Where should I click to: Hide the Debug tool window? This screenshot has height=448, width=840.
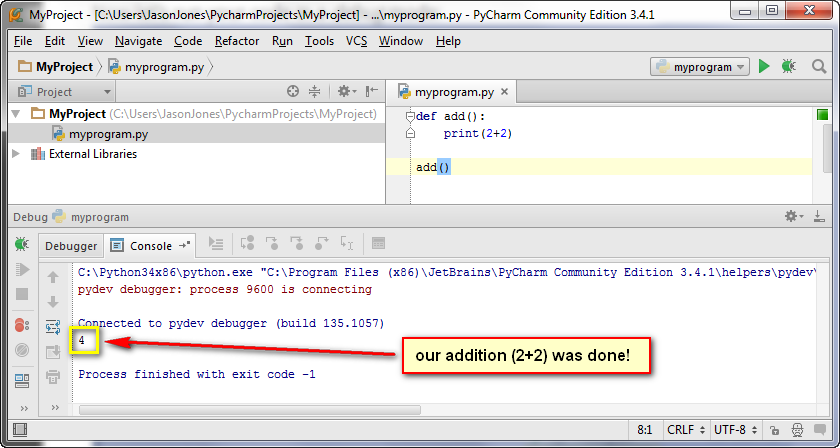819,216
